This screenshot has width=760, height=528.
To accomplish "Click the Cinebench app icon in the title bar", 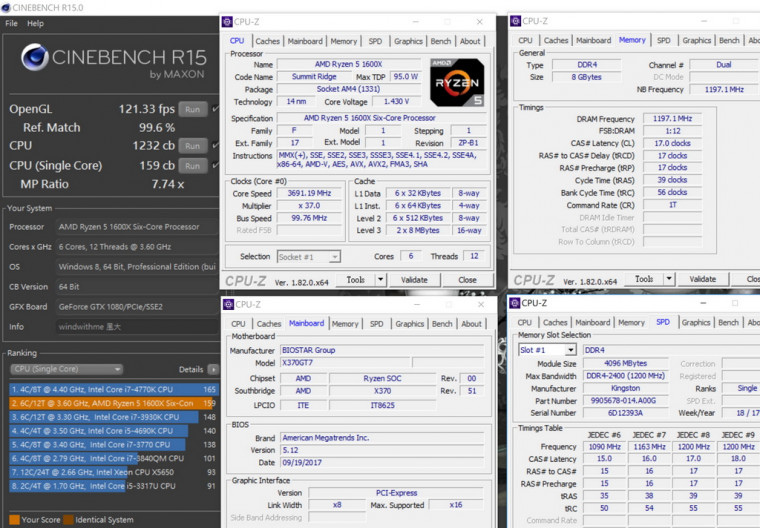I will pos(7,7).
